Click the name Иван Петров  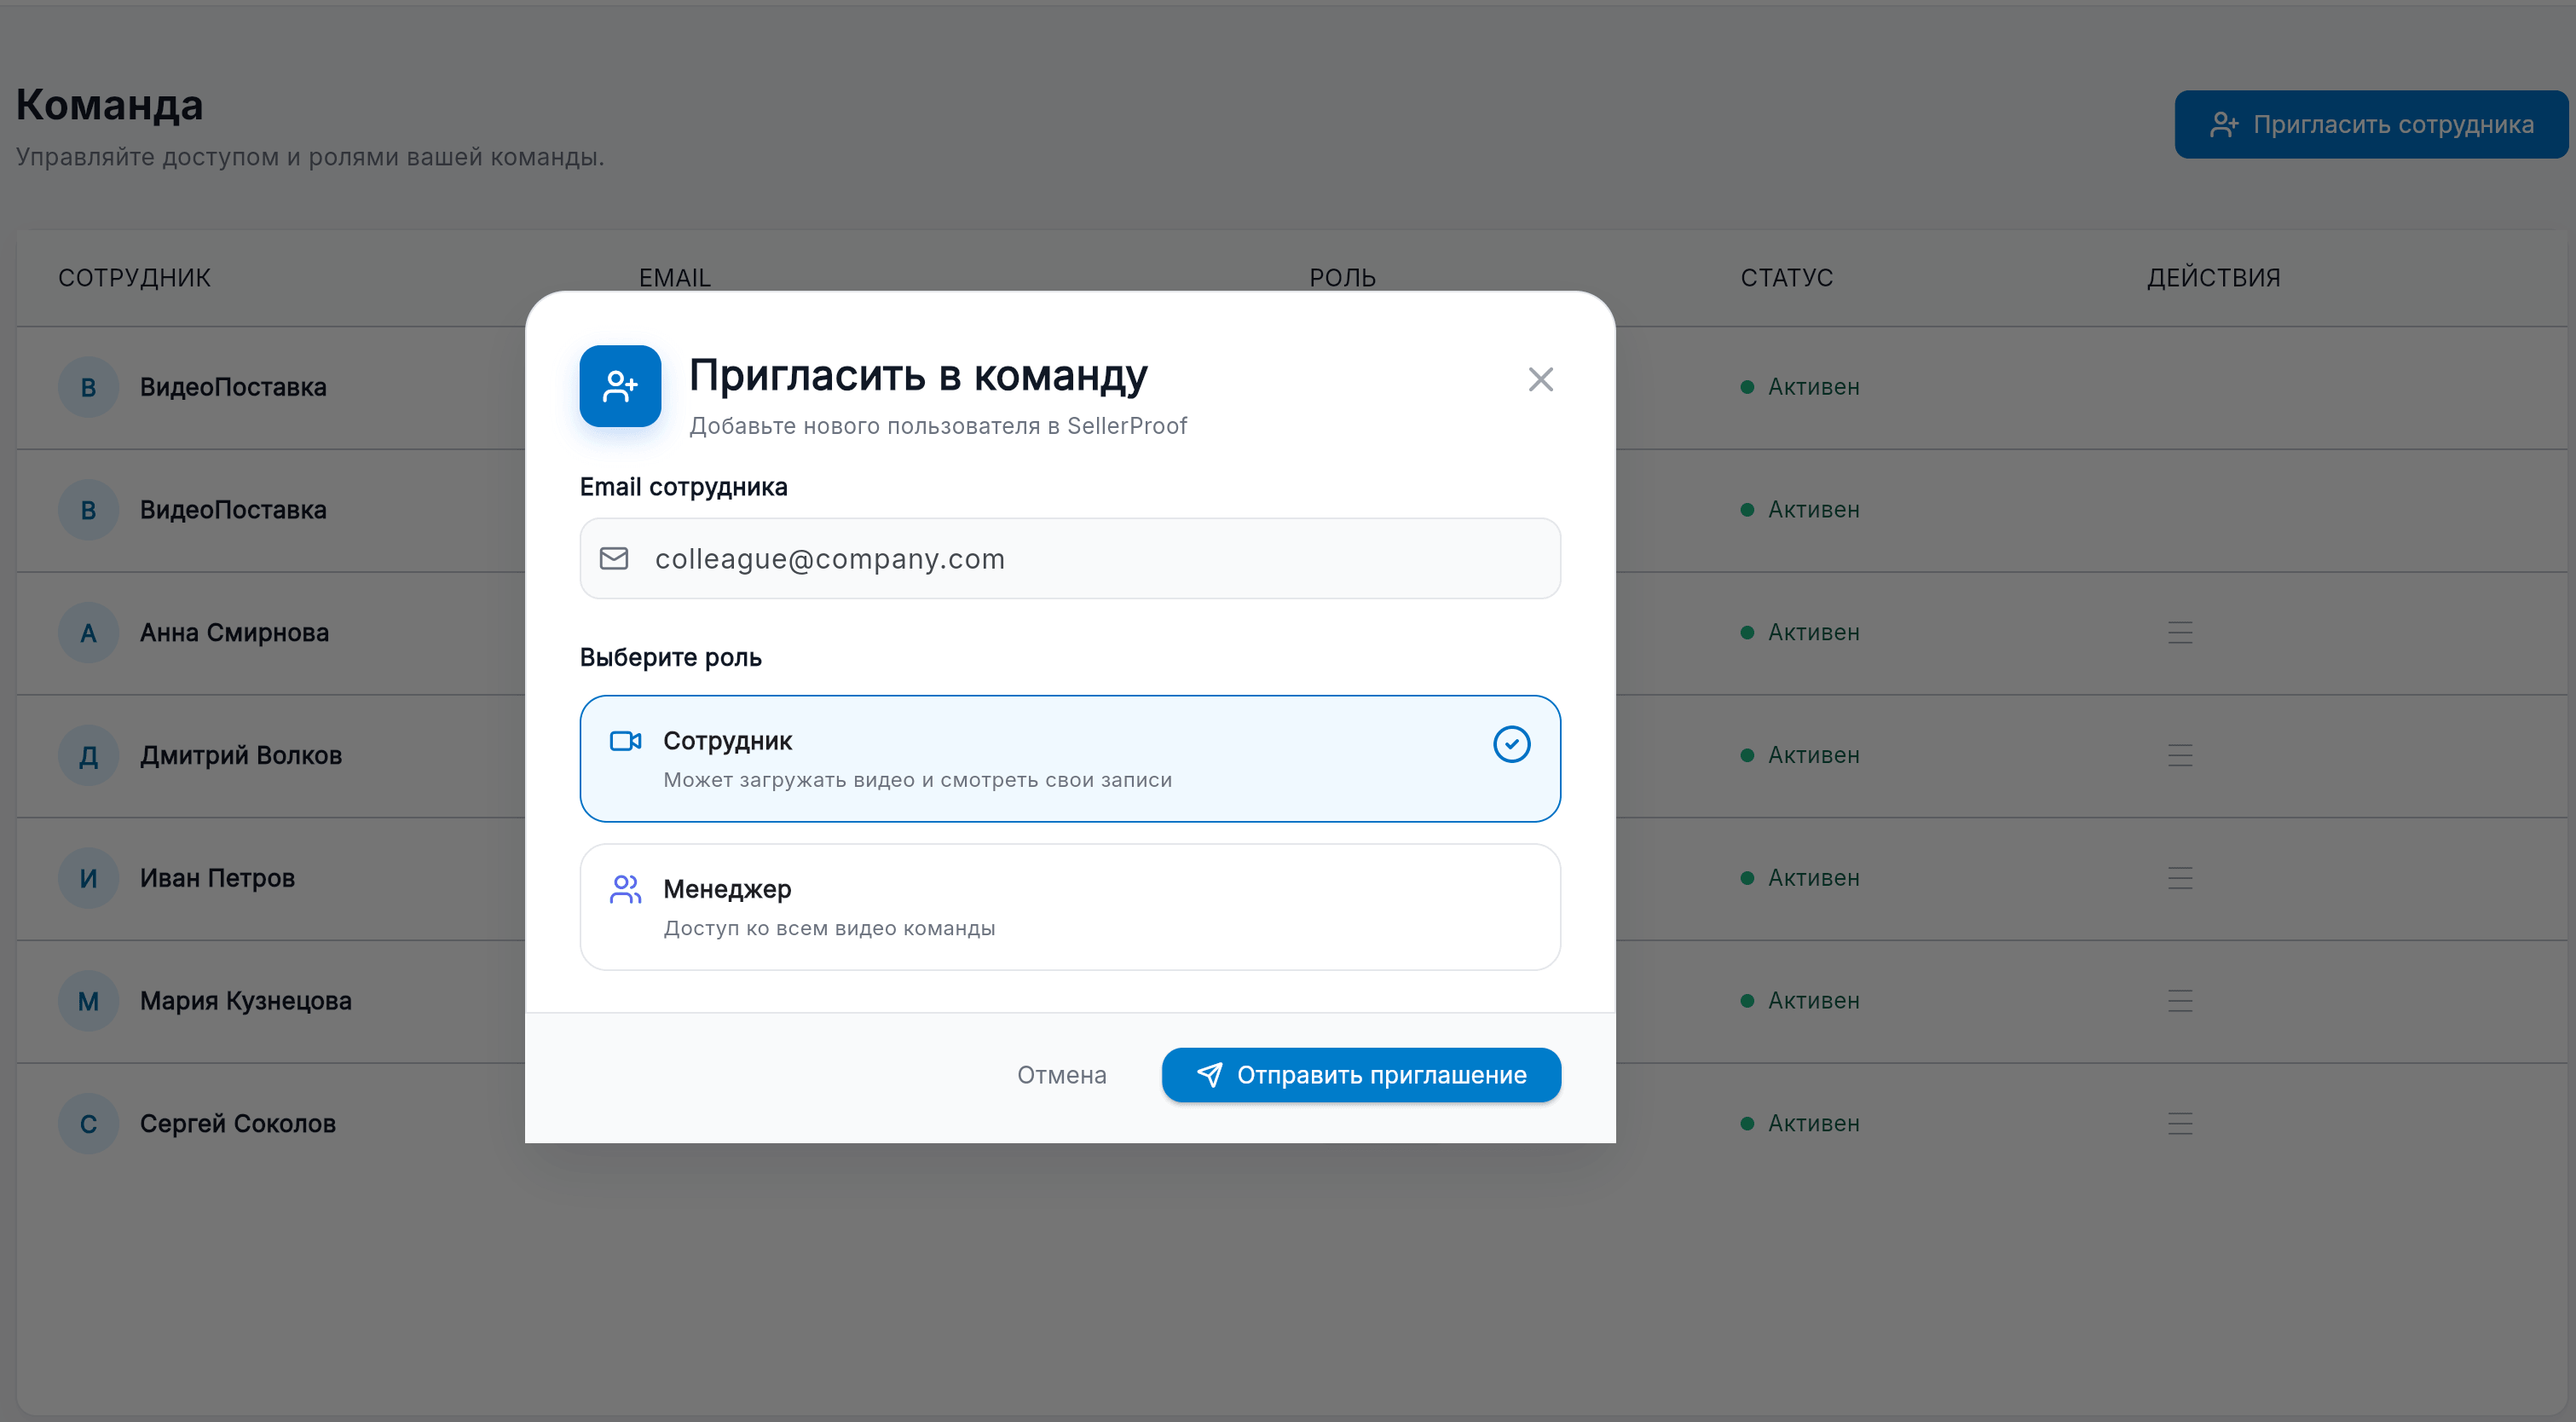(x=217, y=878)
